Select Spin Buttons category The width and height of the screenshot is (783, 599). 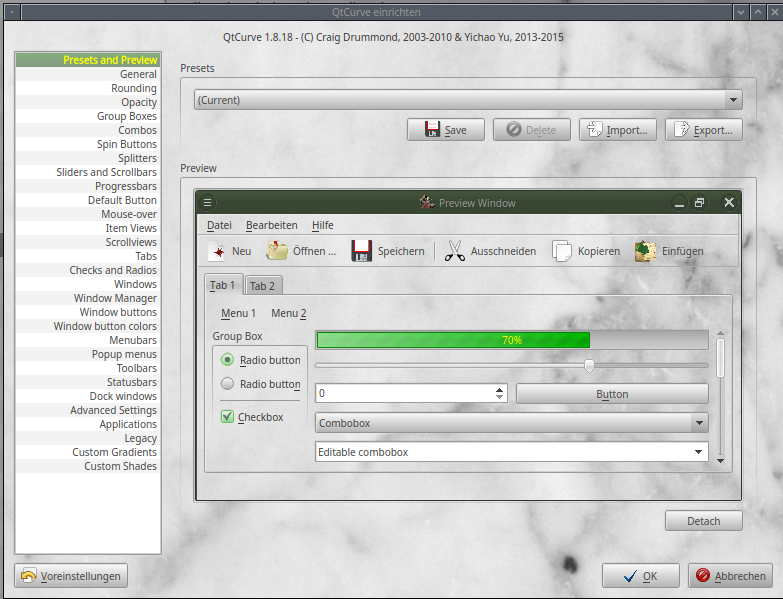[x=88, y=144]
